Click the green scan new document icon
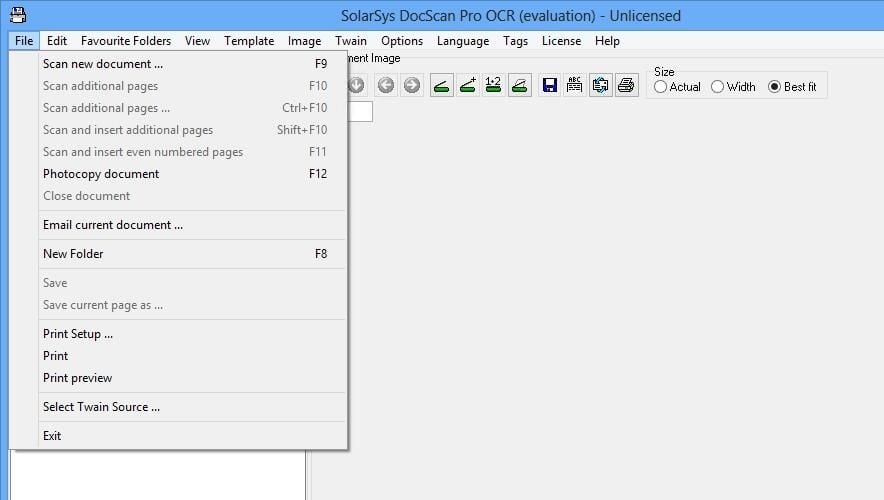Screen dimensions: 884x500 [x=441, y=85]
